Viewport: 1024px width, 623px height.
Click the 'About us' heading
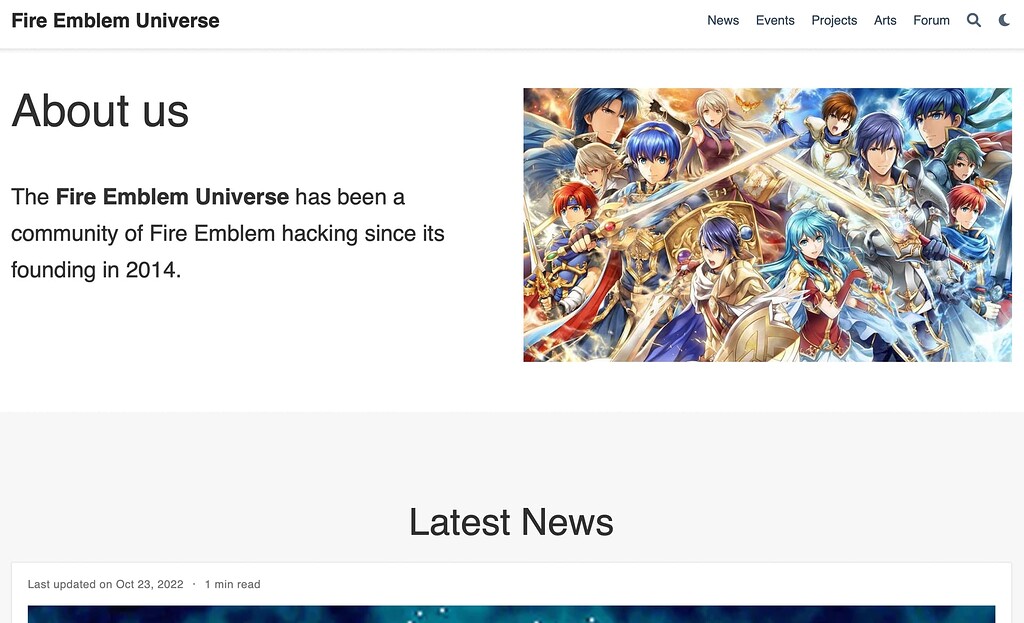click(x=99, y=111)
